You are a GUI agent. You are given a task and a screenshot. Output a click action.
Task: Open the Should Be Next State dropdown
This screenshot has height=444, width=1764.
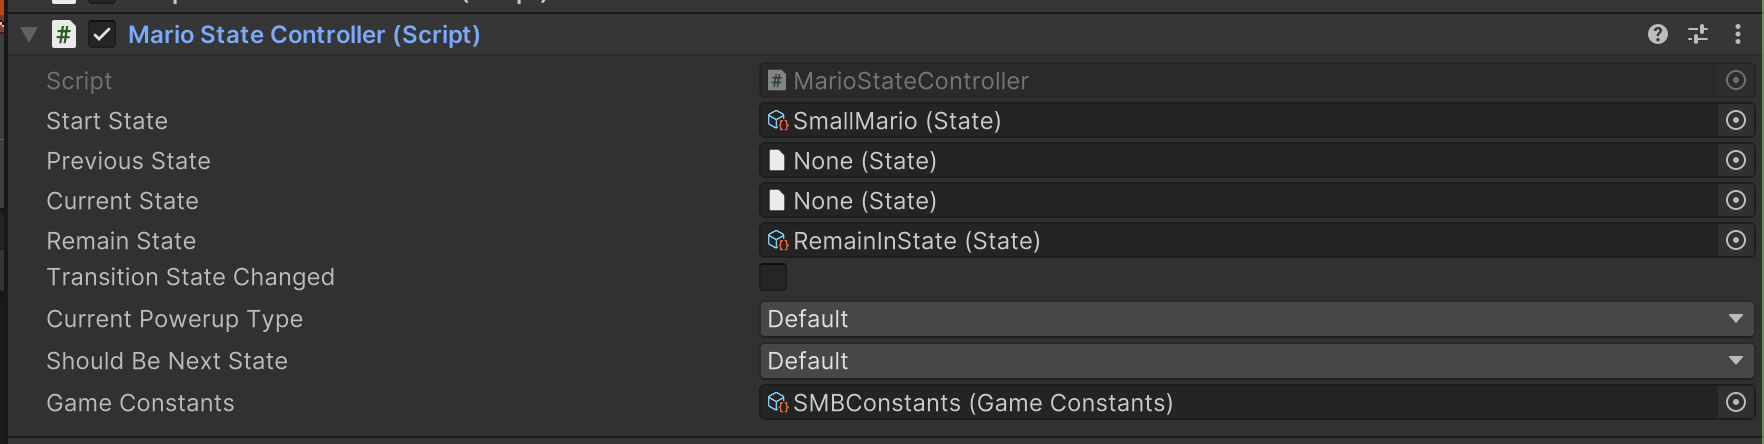(1257, 361)
